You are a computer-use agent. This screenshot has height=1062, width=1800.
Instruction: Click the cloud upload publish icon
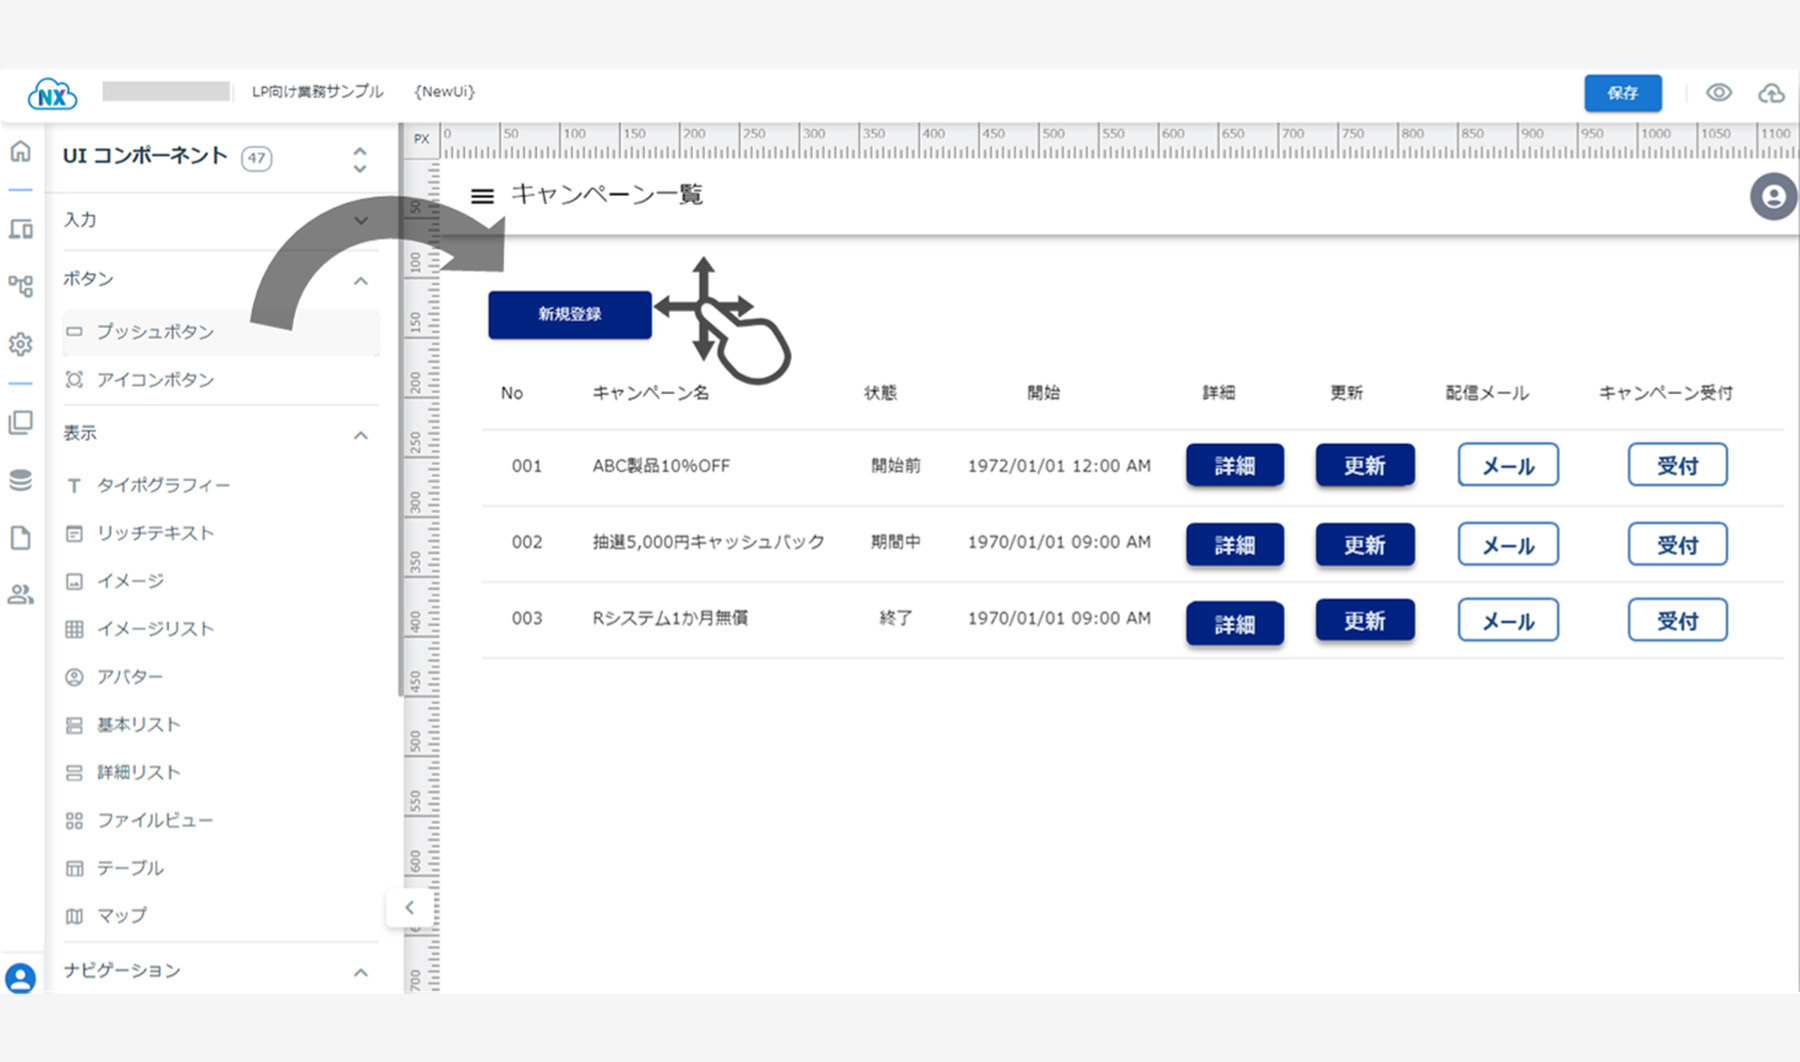coord(1771,93)
